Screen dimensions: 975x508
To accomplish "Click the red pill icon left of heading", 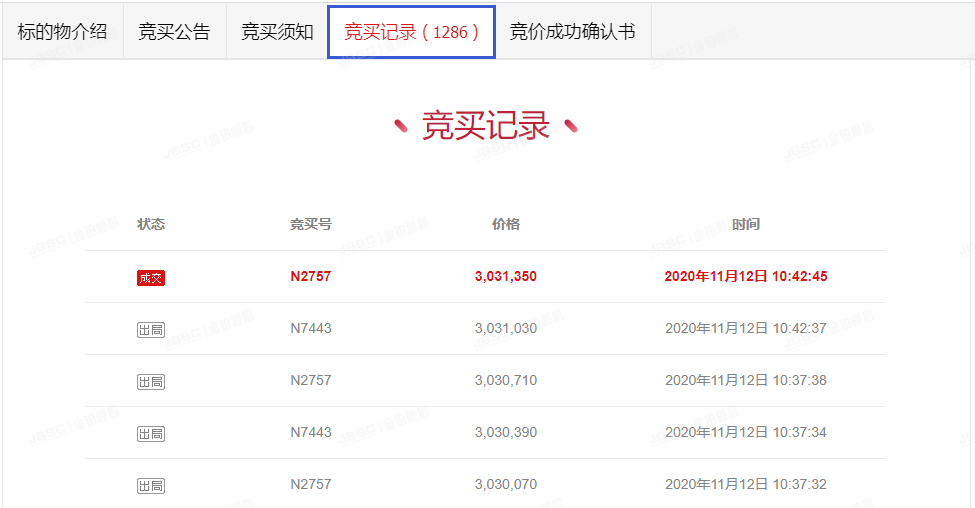I will point(401,126).
